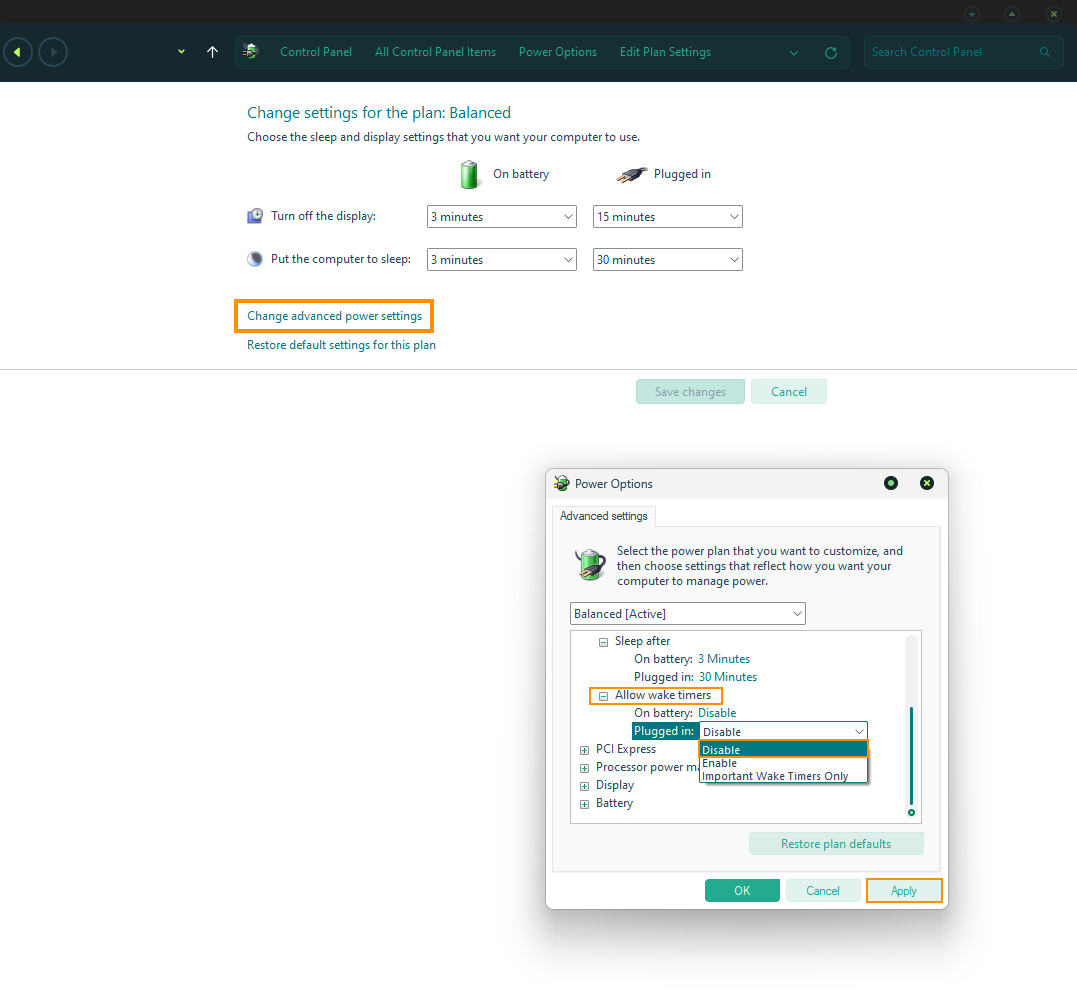Maximize the Control Panel window
1077x993 pixels.
click(1012, 14)
